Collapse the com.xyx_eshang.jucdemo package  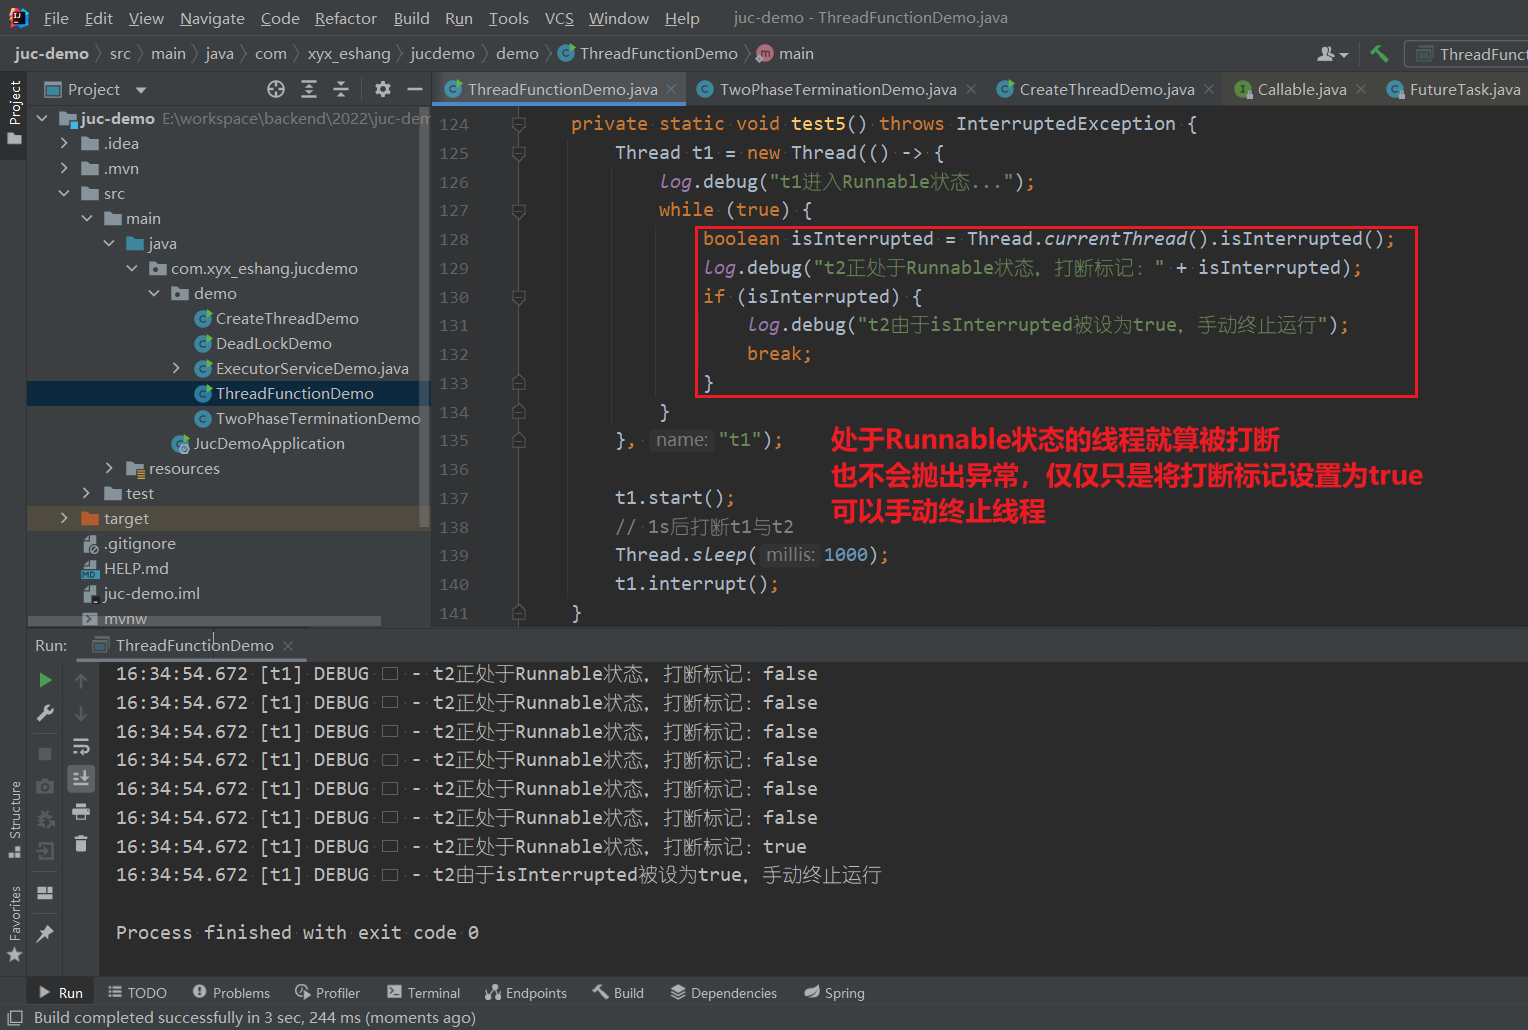click(132, 268)
